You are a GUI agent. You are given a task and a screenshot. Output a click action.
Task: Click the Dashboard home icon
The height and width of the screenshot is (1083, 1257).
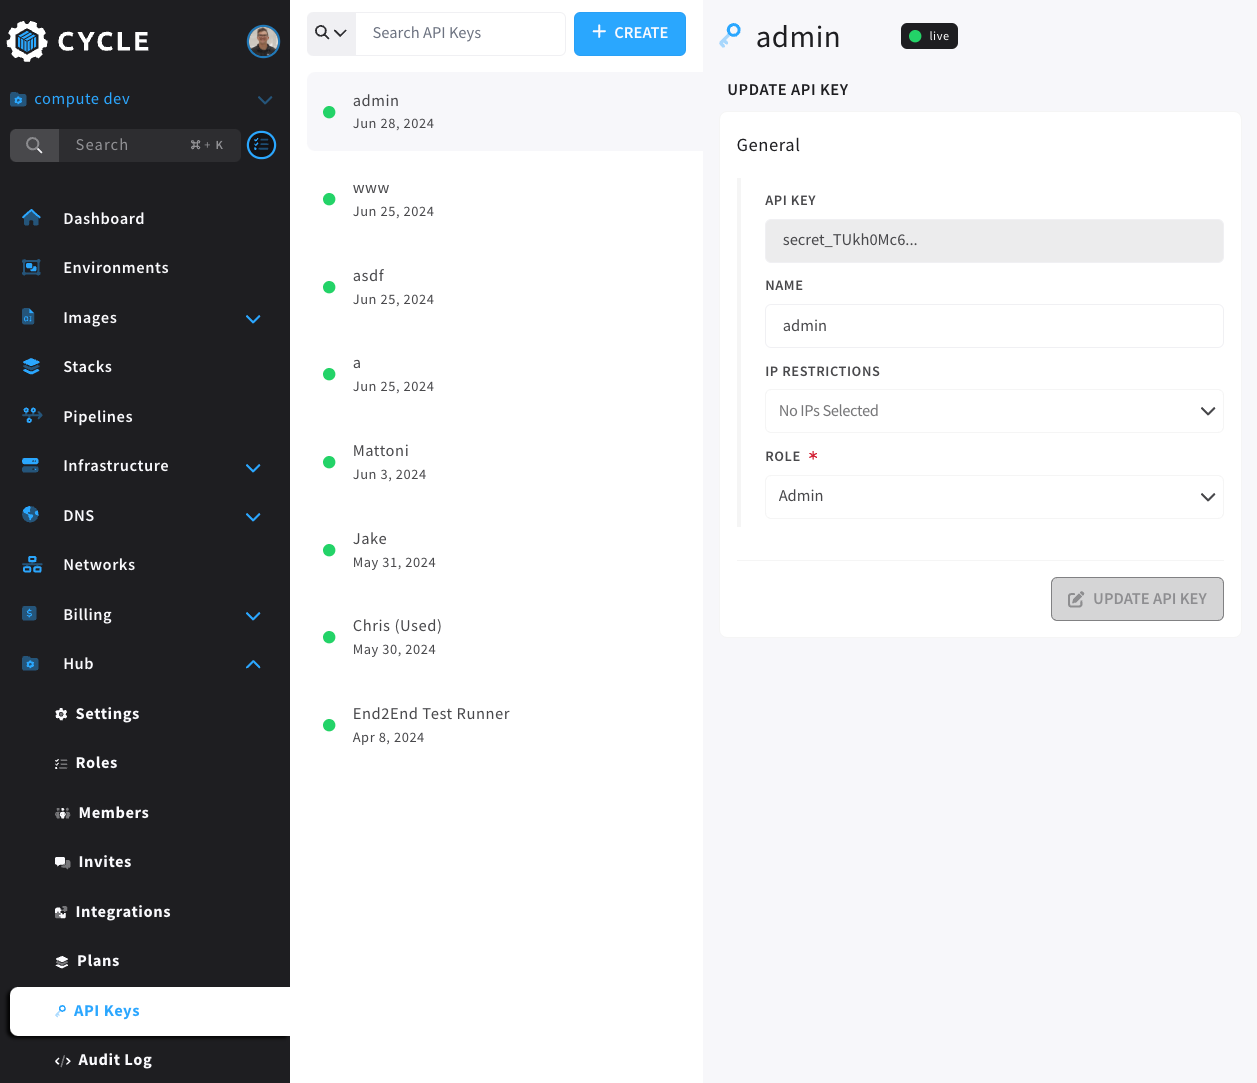(31, 218)
